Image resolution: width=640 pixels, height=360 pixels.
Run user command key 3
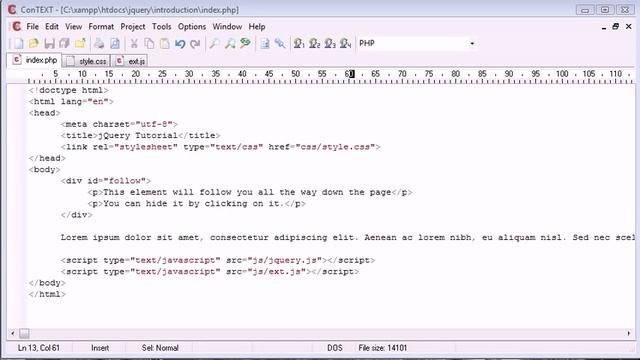click(x=330, y=43)
